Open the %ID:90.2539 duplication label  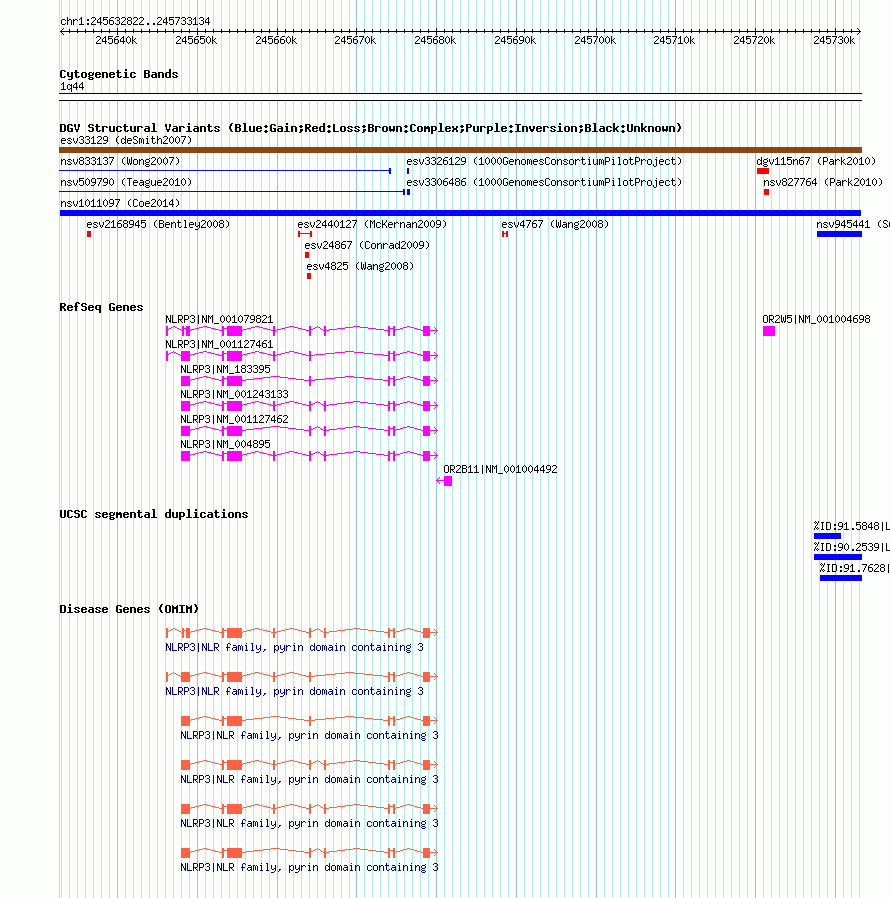click(x=852, y=547)
